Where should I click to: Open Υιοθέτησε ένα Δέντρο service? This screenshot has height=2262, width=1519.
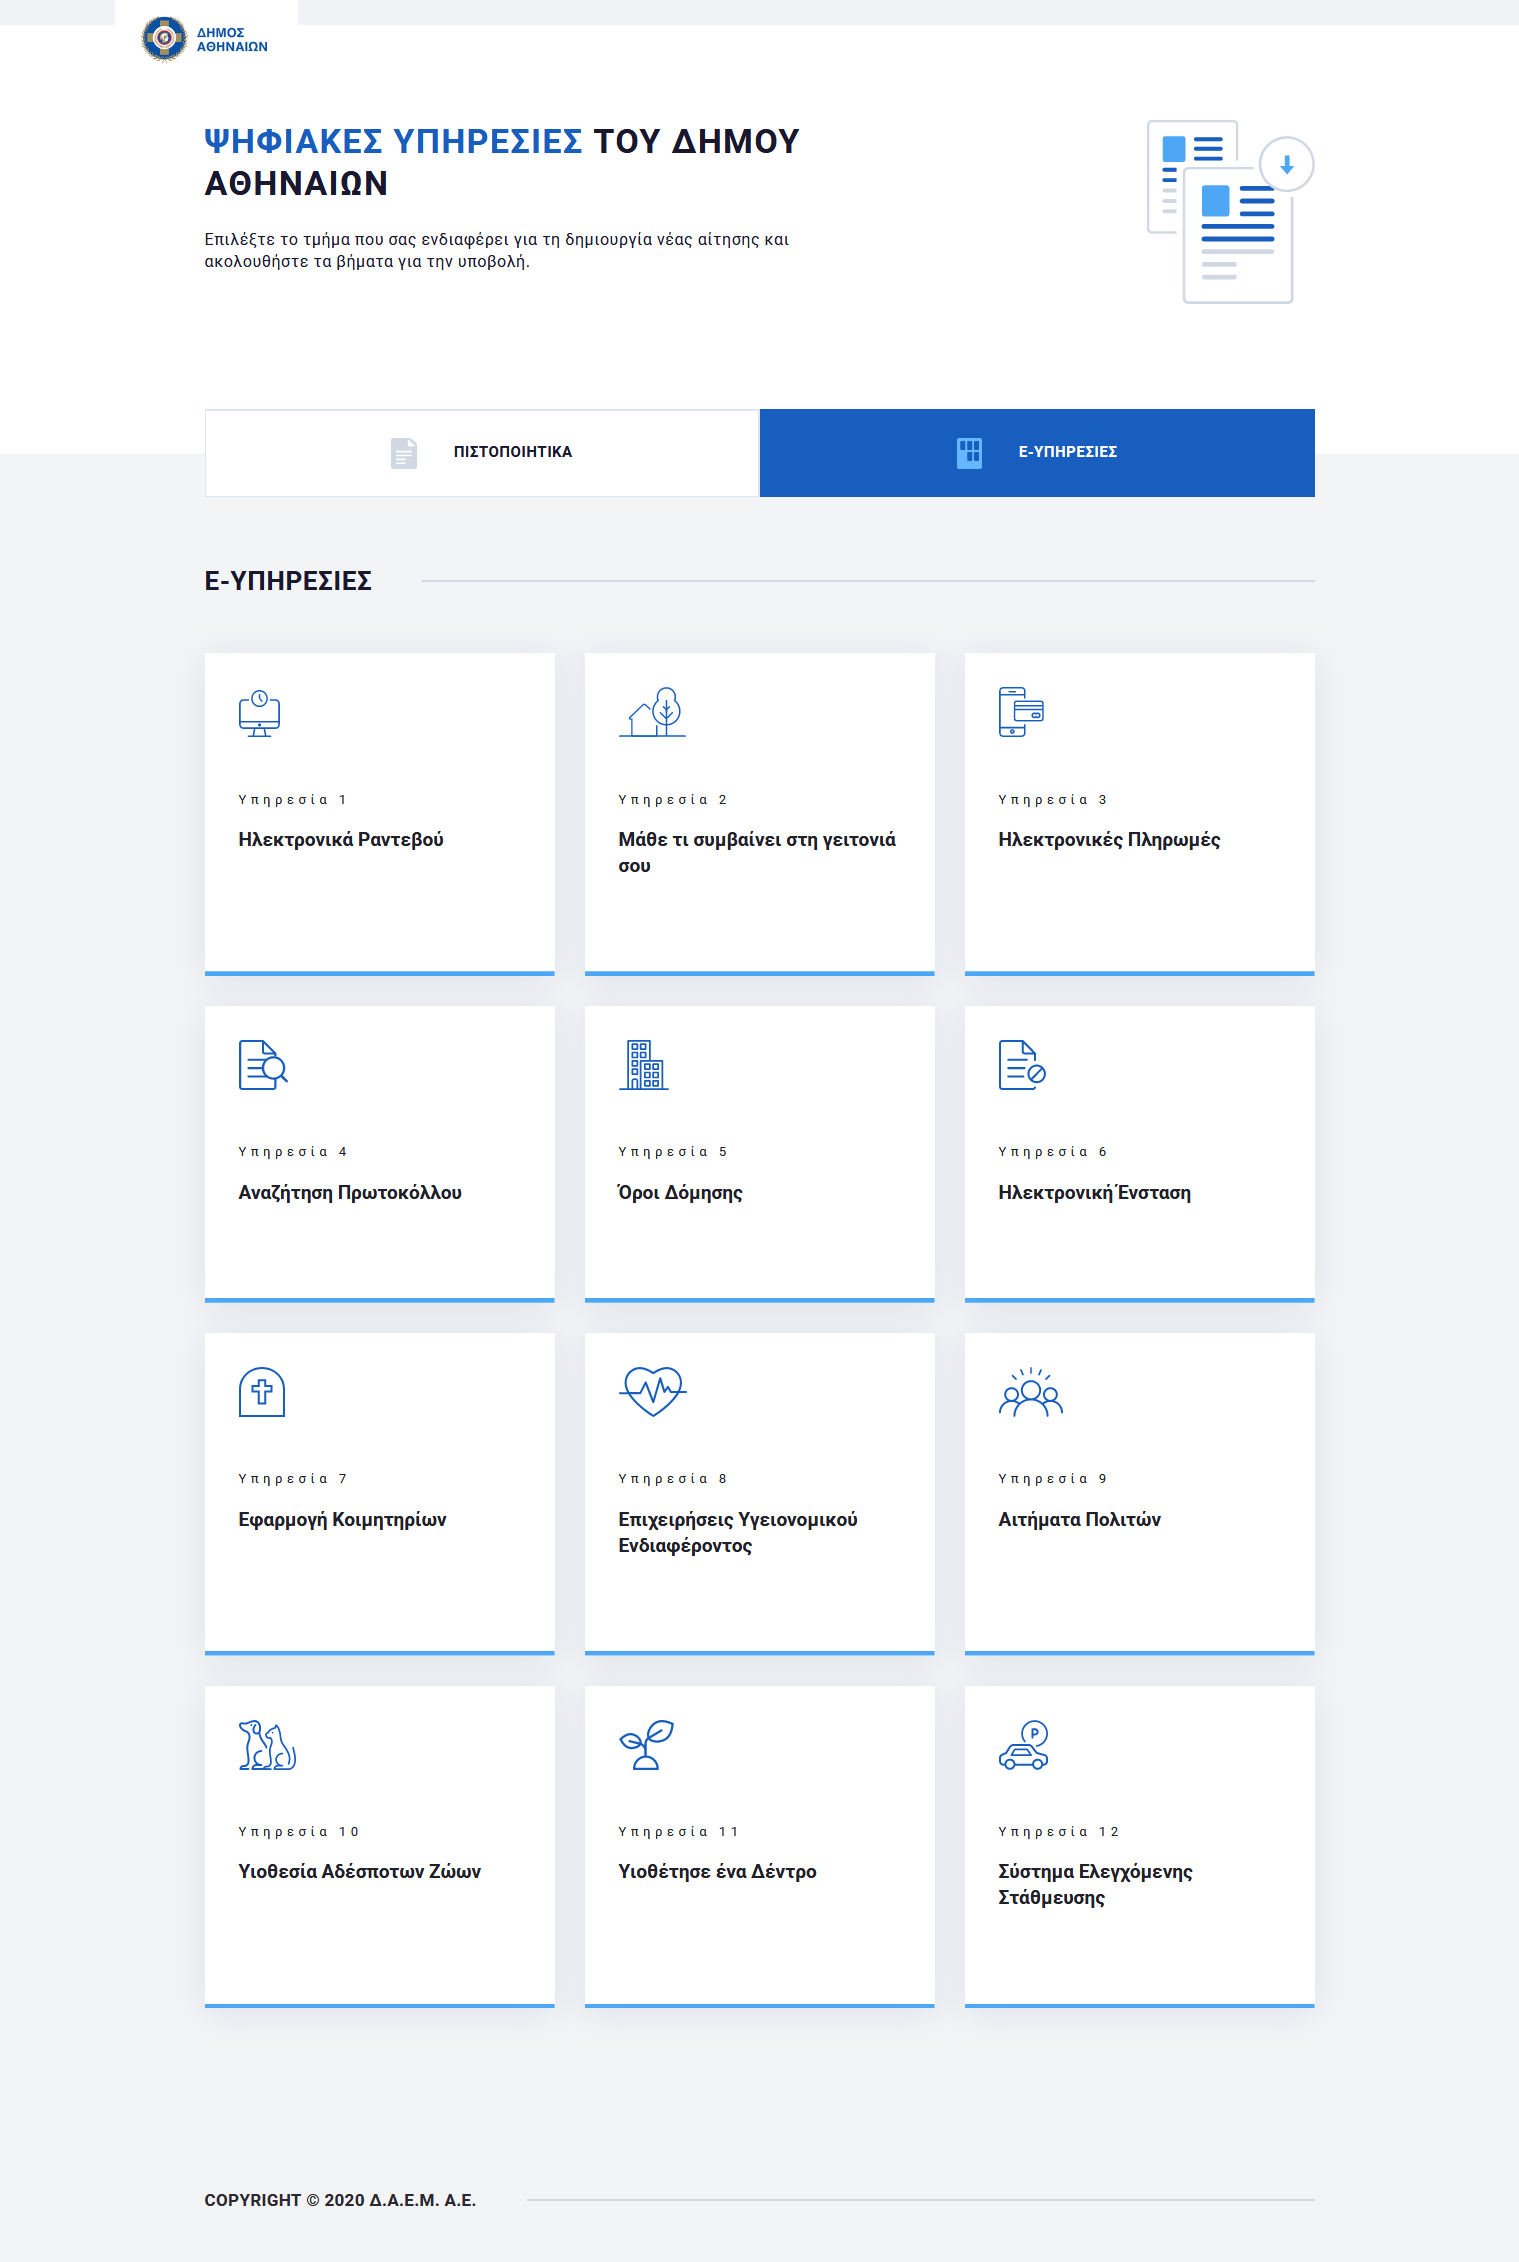(717, 1872)
